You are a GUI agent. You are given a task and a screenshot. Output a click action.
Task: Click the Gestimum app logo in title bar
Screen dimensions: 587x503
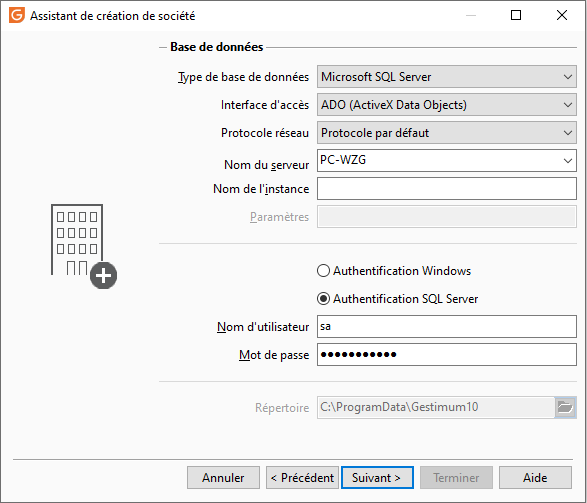point(17,15)
